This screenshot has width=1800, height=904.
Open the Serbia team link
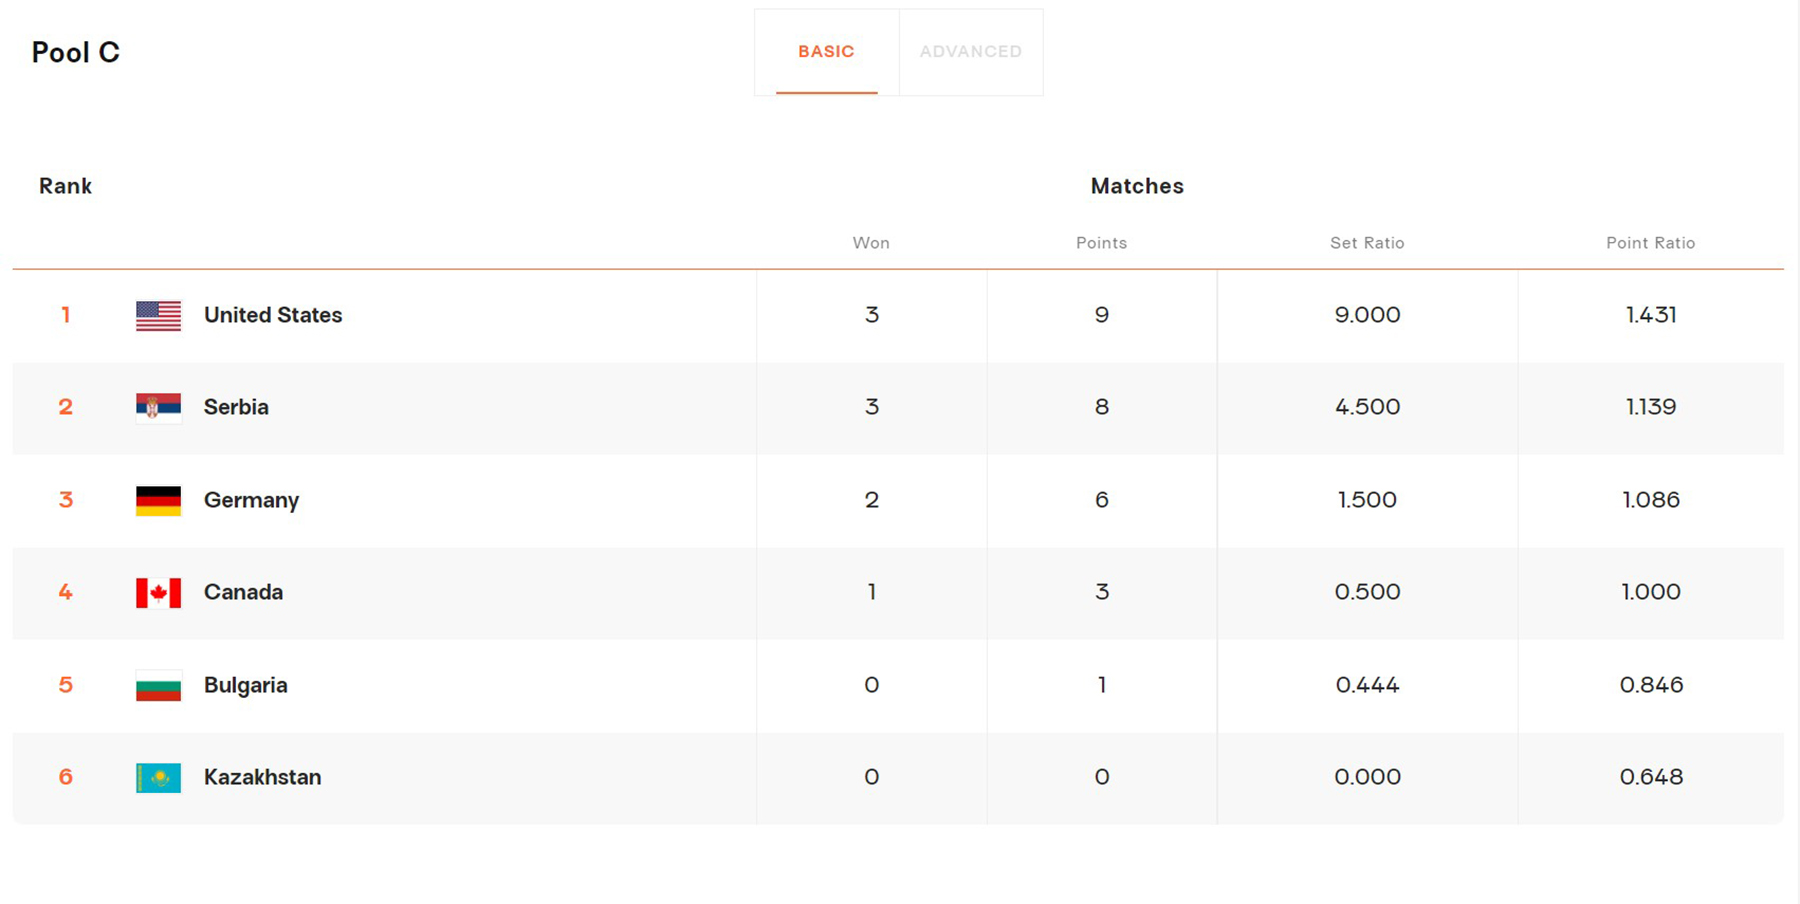point(236,407)
